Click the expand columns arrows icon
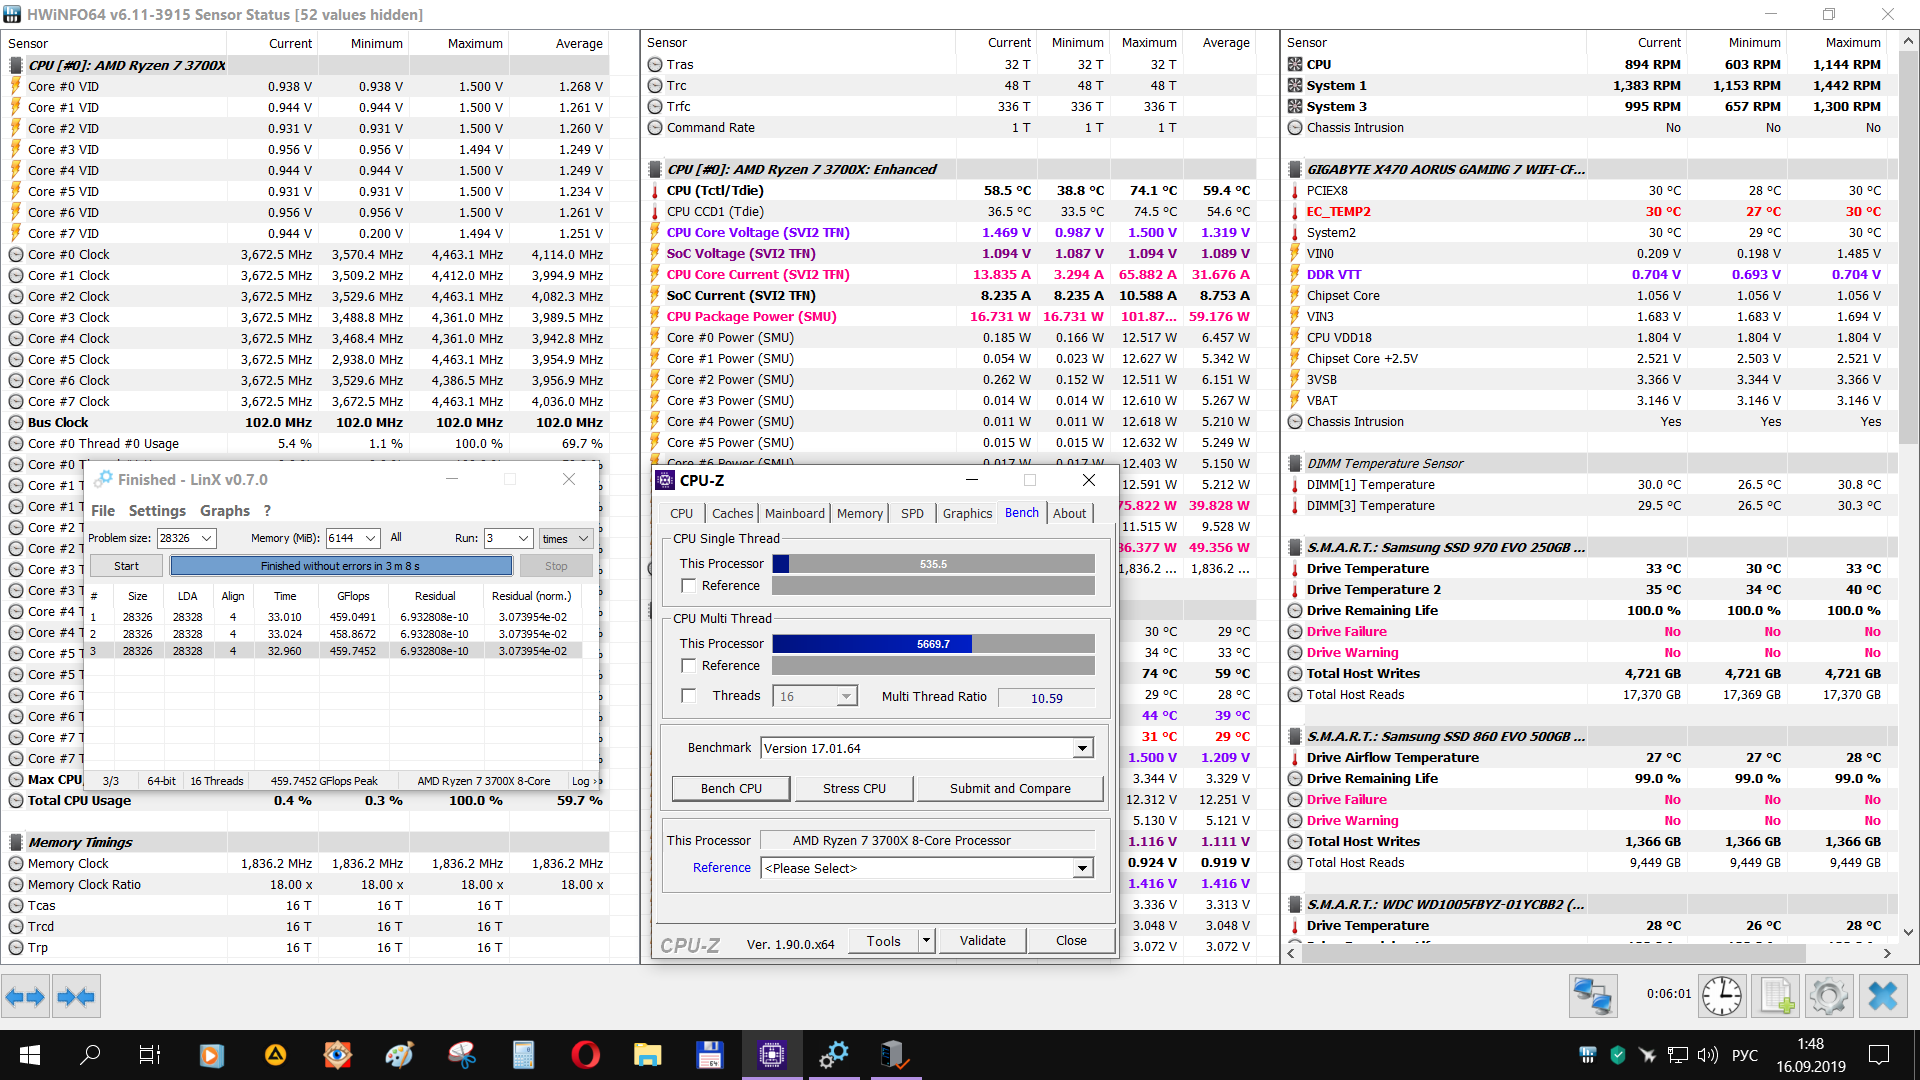The height and width of the screenshot is (1080, 1920). pyautogui.click(x=25, y=996)
